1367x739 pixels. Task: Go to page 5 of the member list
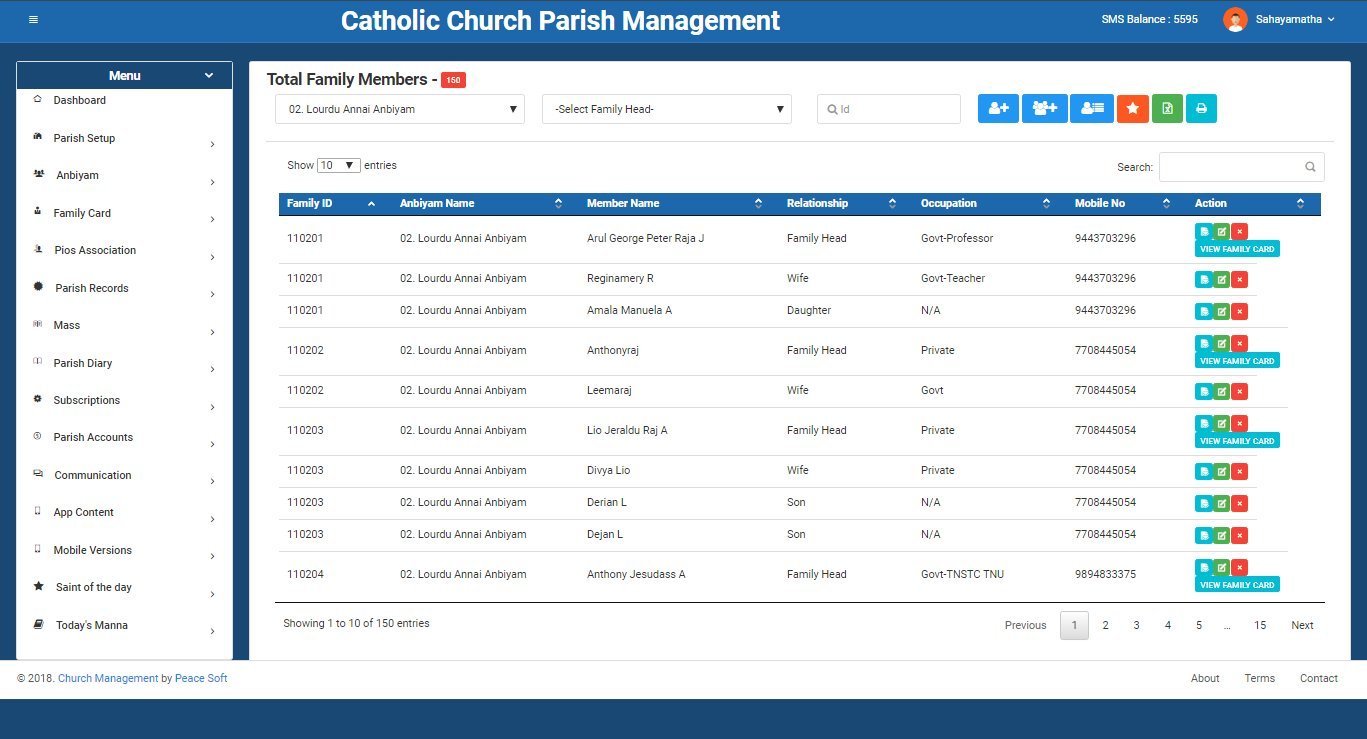(x=1198, y=625)
